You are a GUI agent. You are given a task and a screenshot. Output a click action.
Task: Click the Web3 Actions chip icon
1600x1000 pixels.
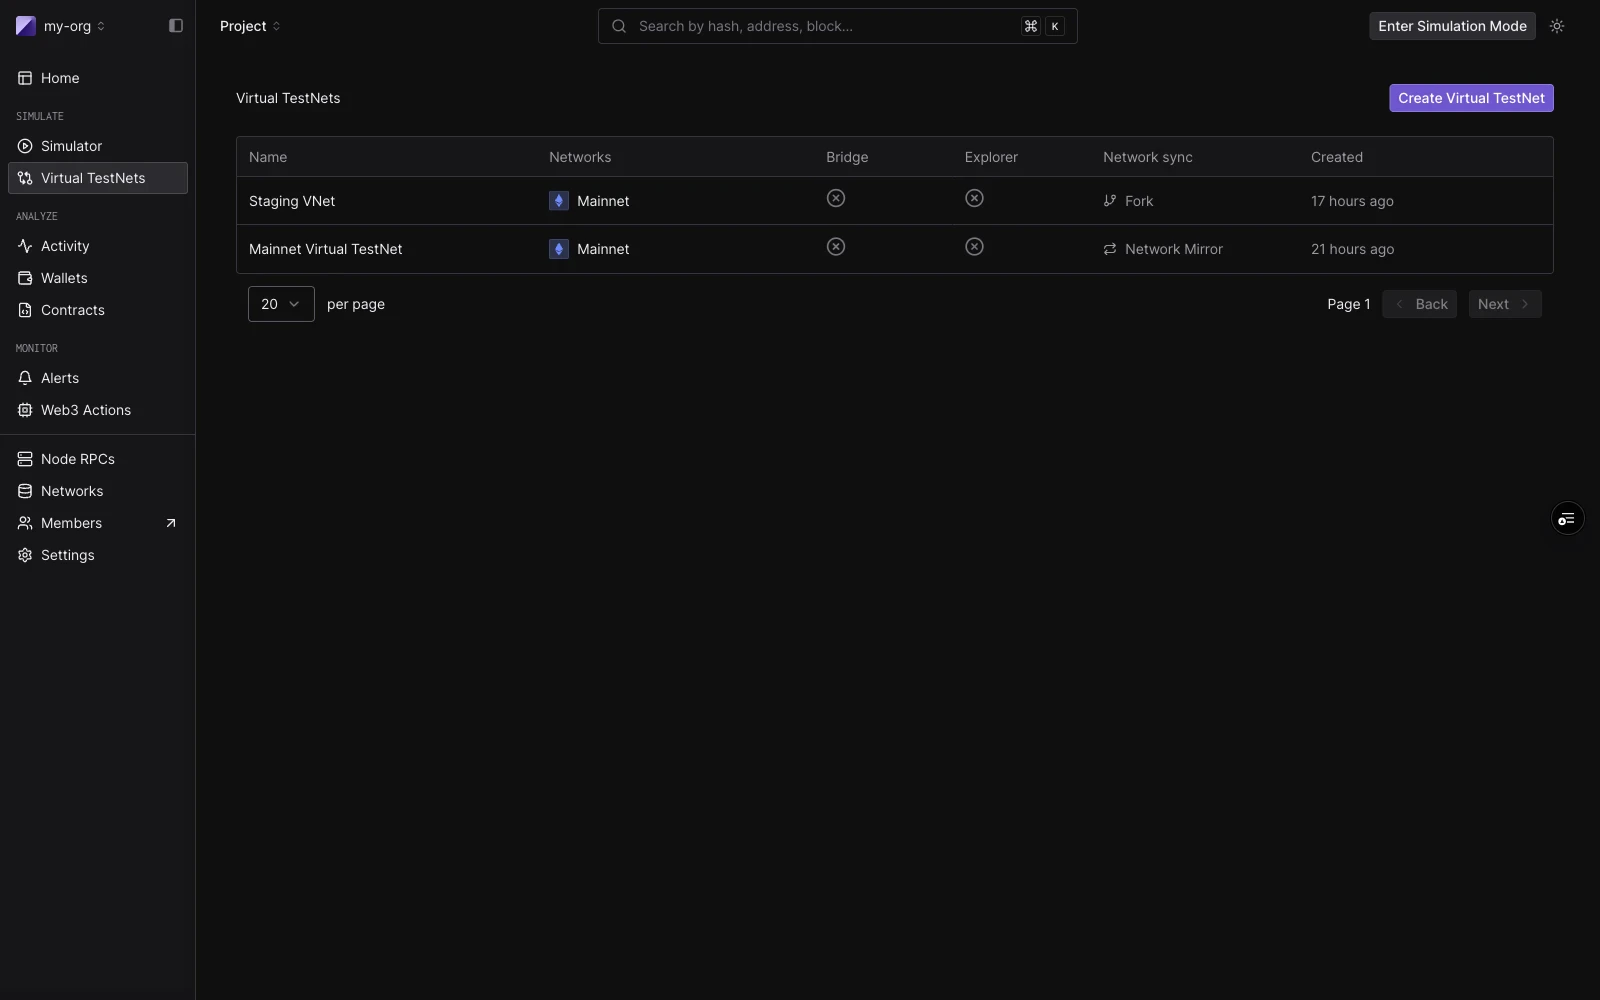[x=25, y=410]
